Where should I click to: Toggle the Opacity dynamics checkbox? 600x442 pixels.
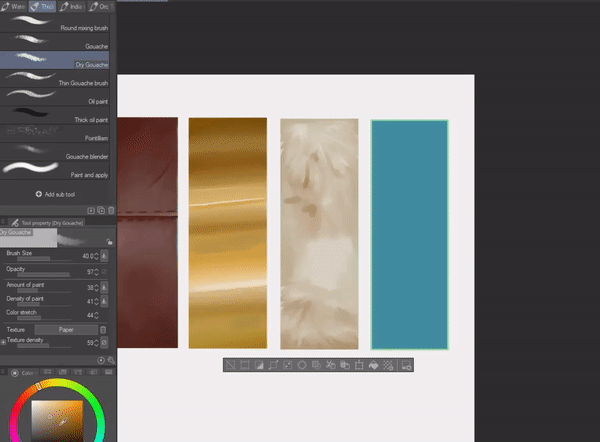click(x=104, y=272)
